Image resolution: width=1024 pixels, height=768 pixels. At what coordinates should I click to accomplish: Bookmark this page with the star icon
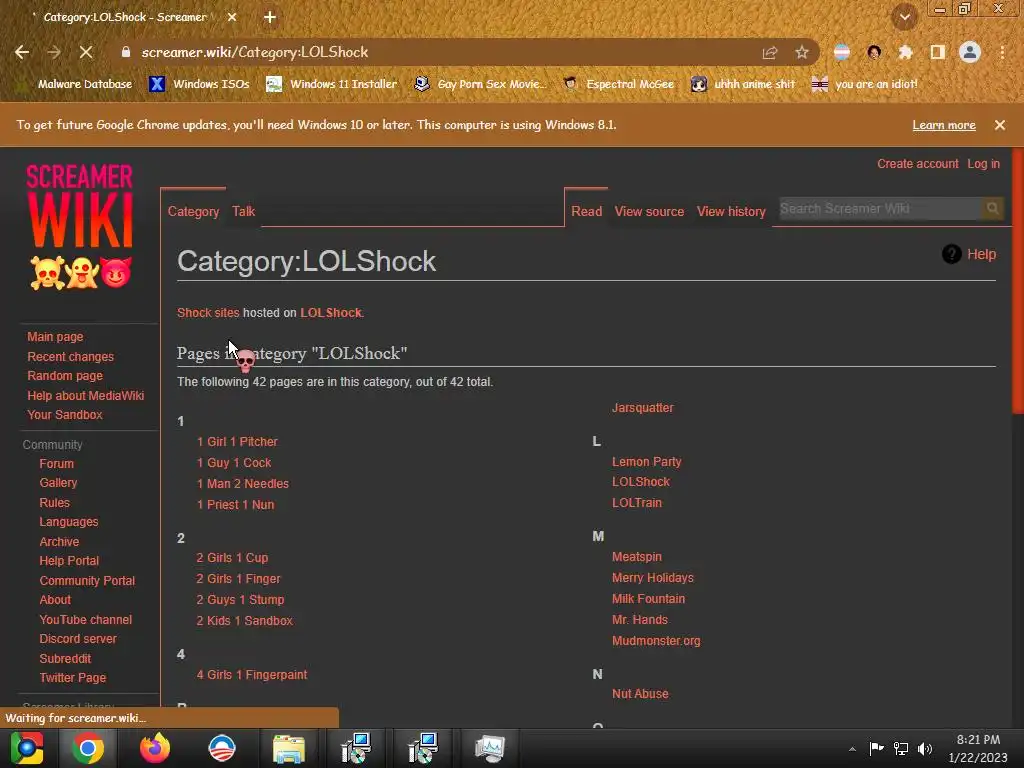tap(802, 52)
